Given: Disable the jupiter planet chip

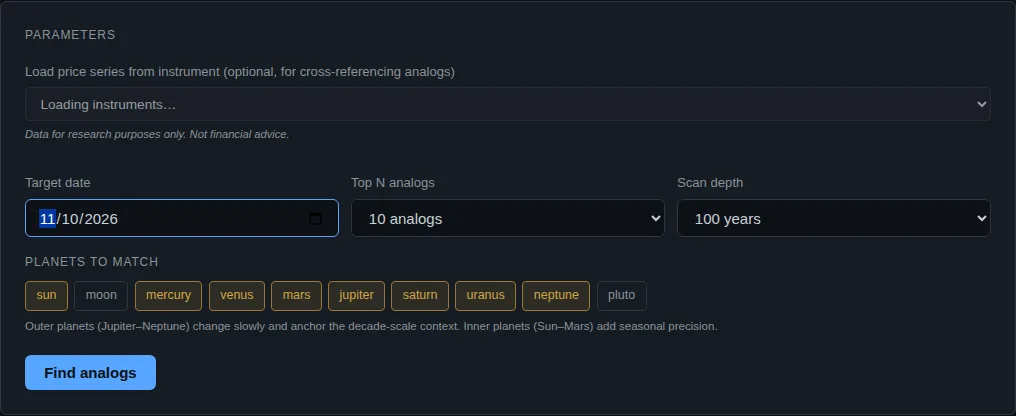Looking at the screenshot, I should point(356,295).
